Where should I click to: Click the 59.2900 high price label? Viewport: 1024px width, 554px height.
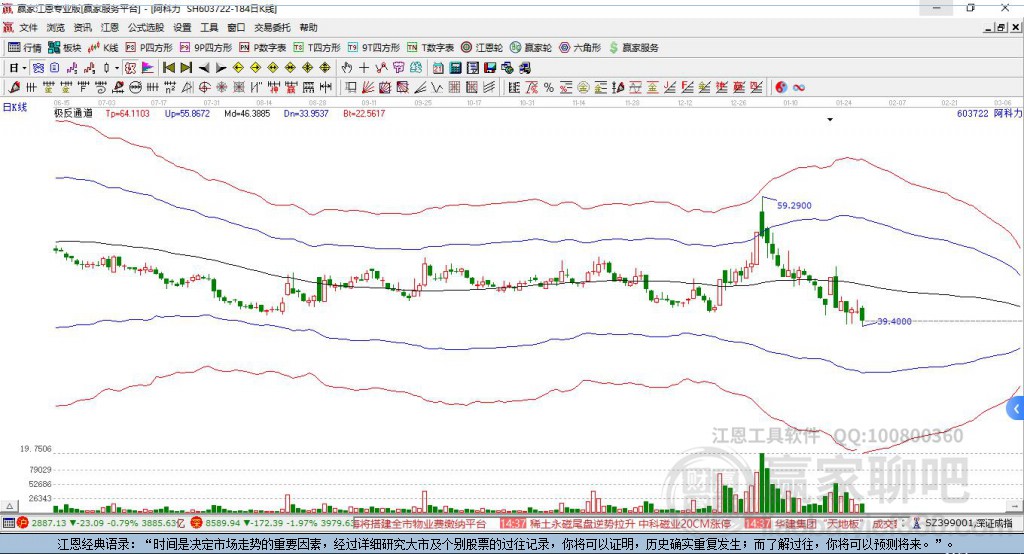[x=794, y=205]
